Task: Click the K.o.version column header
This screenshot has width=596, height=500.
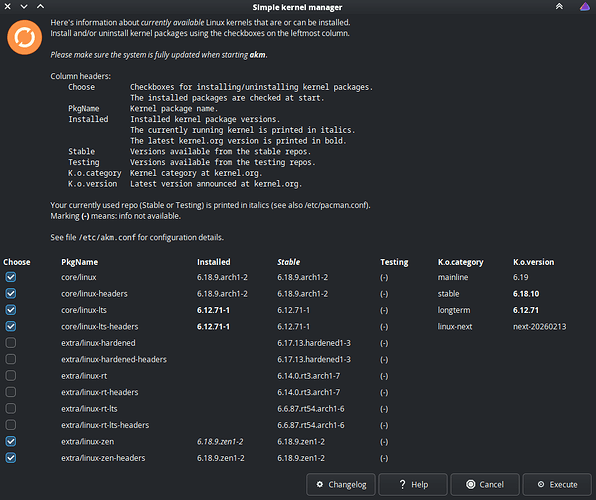Action: tap(533, 262)
